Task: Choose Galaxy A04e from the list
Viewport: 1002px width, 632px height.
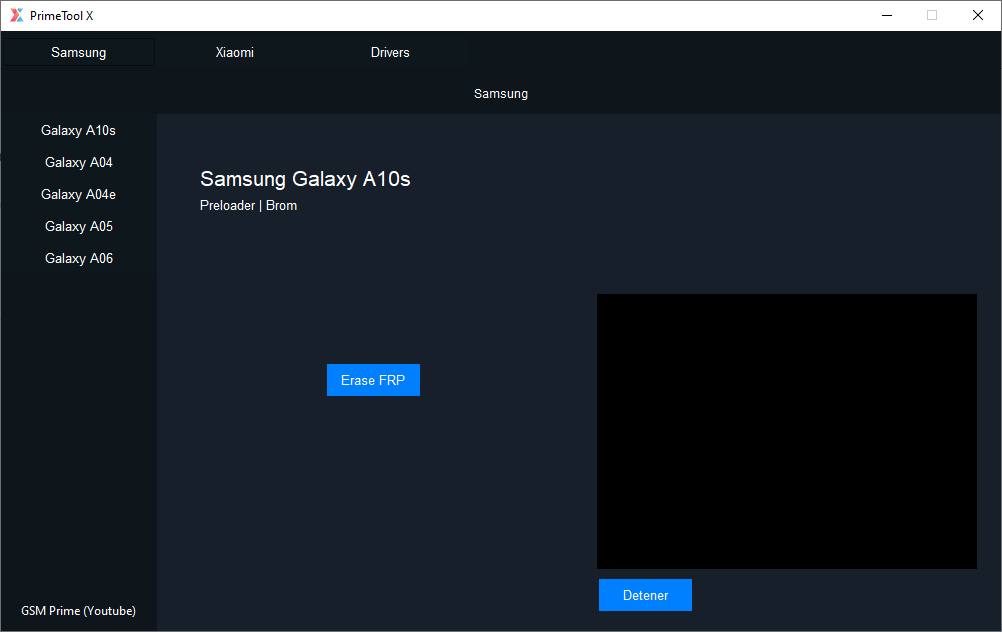Action: [x=79, y=194]
